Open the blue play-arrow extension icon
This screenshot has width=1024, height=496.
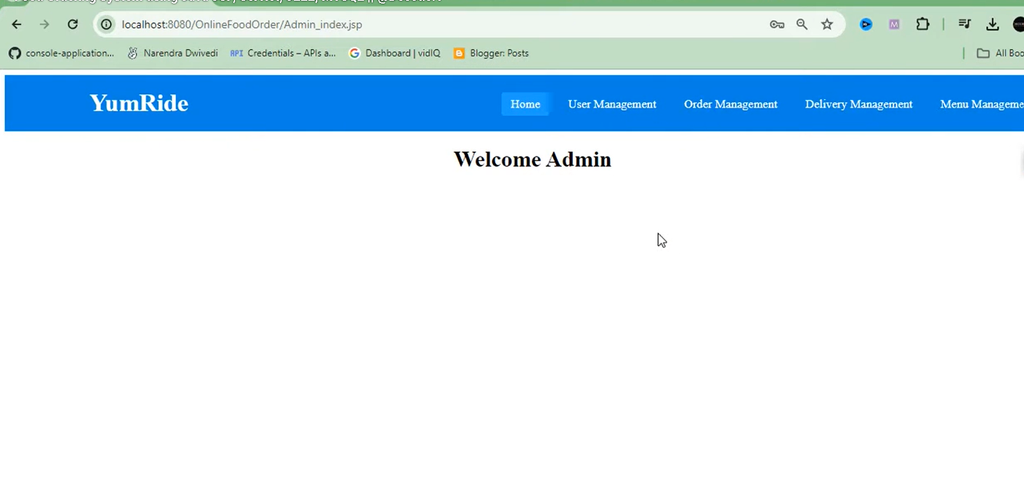click(x=866, y=24)
